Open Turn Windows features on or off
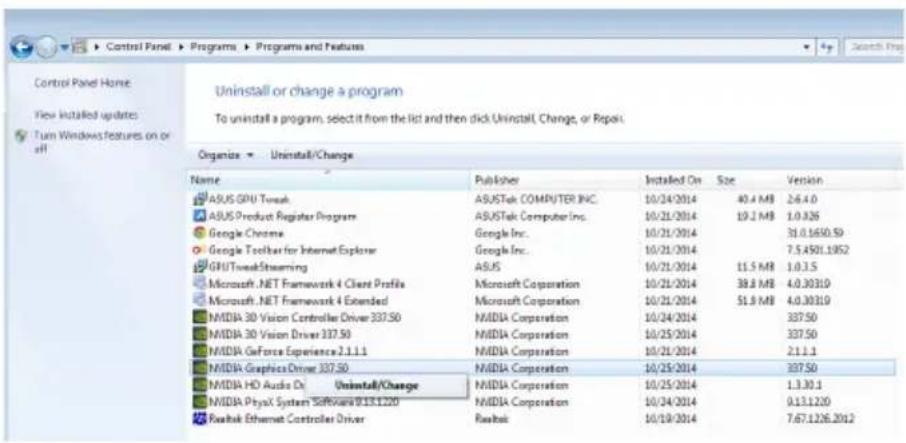Viewport: 906px width, 443px height. click(102, 142)
